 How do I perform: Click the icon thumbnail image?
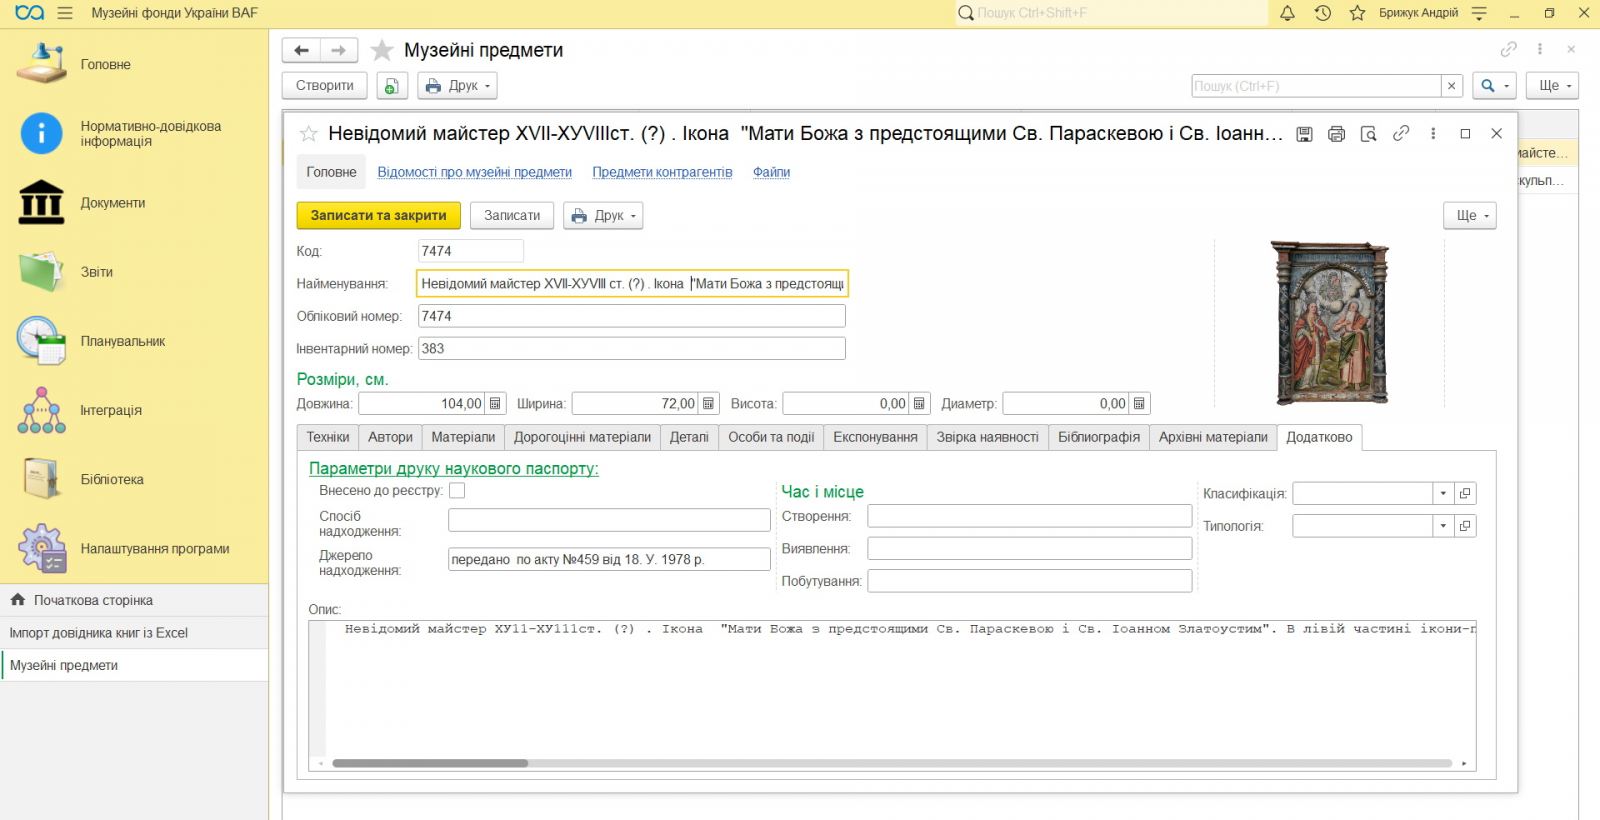pos(1330,323)
